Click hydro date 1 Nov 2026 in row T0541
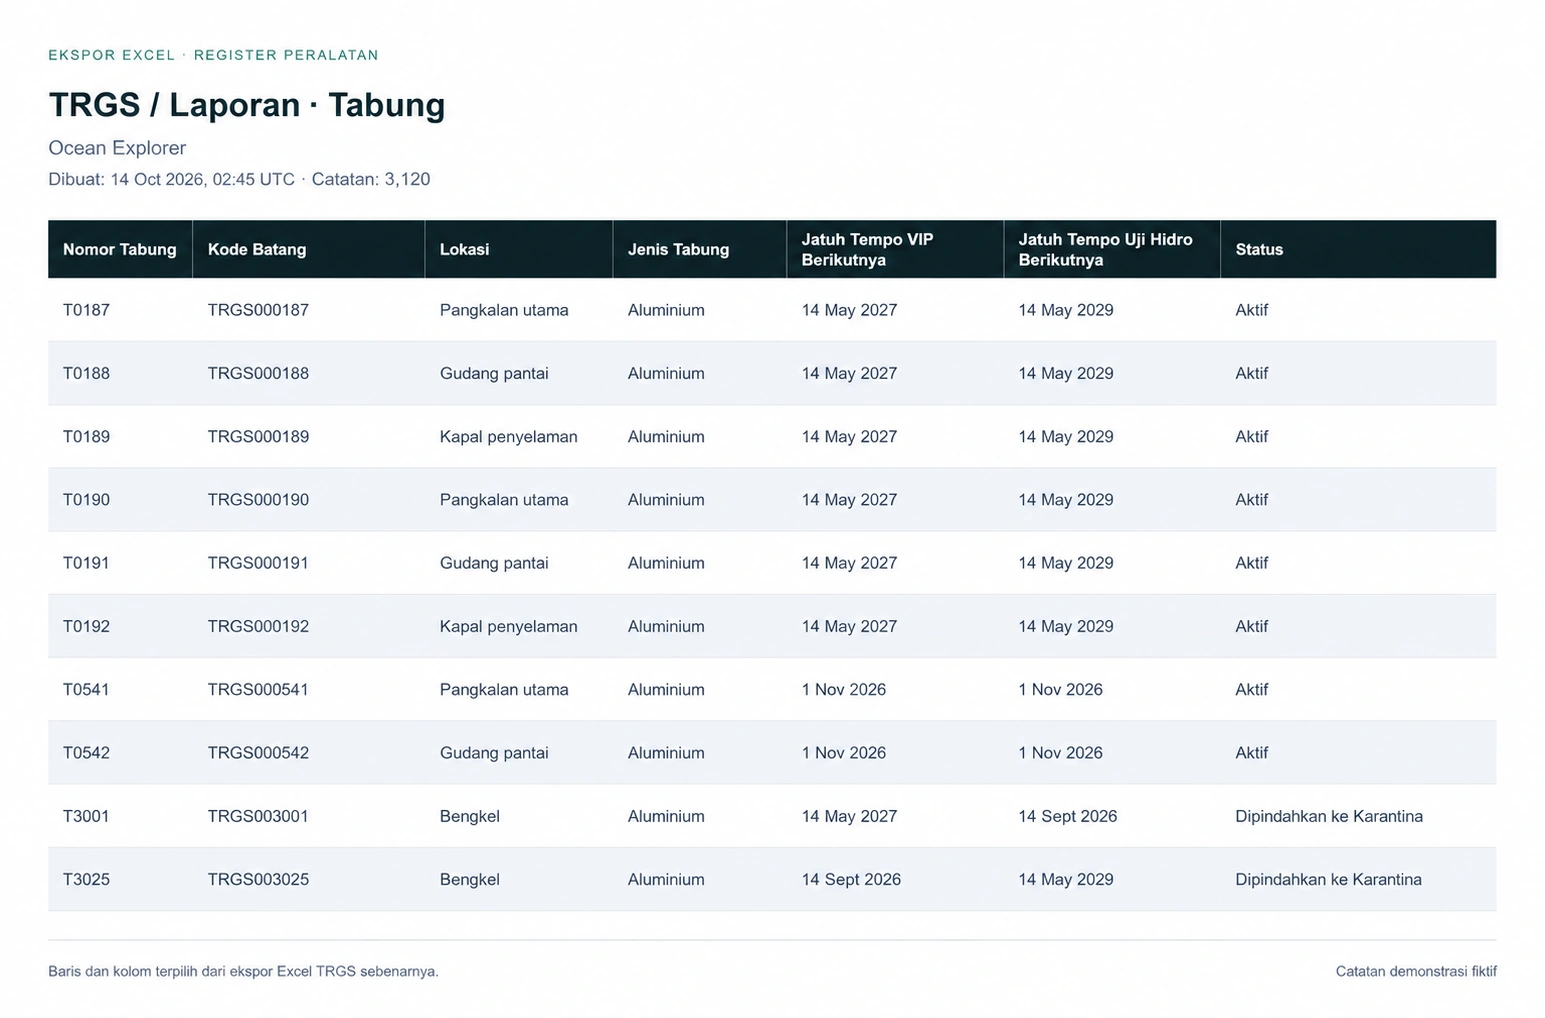The image size is (1545, 1018). (1061, 689)
